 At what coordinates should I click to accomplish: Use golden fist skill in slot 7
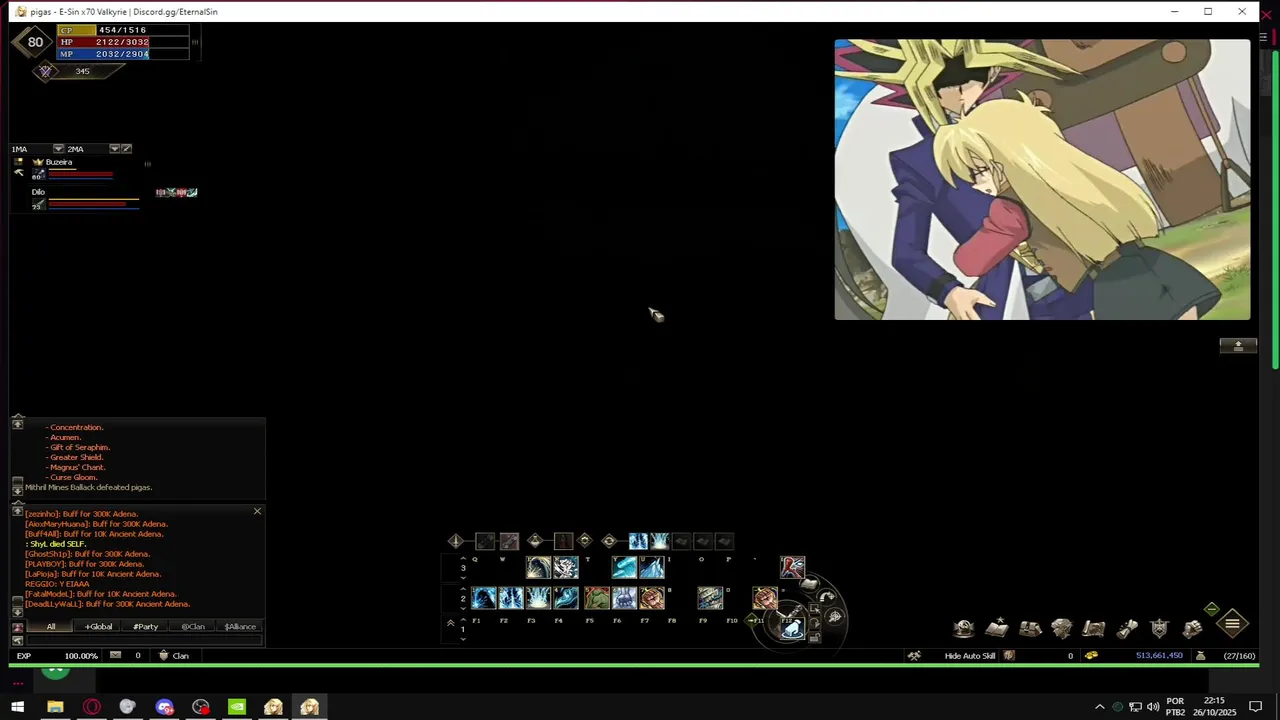652,598
